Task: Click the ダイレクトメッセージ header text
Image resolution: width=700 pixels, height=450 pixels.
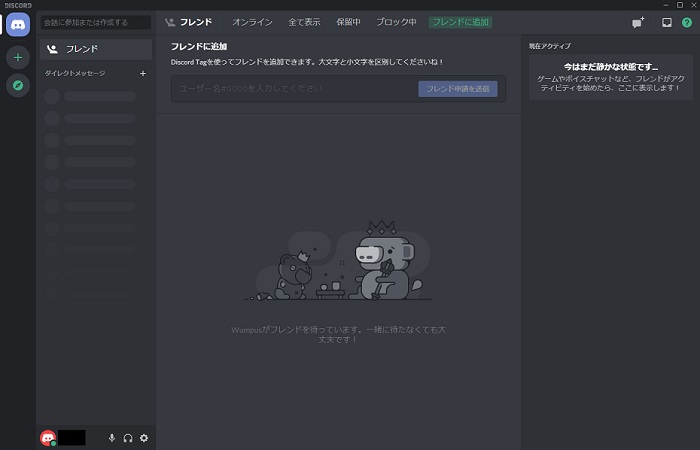Action: [75, 73]
